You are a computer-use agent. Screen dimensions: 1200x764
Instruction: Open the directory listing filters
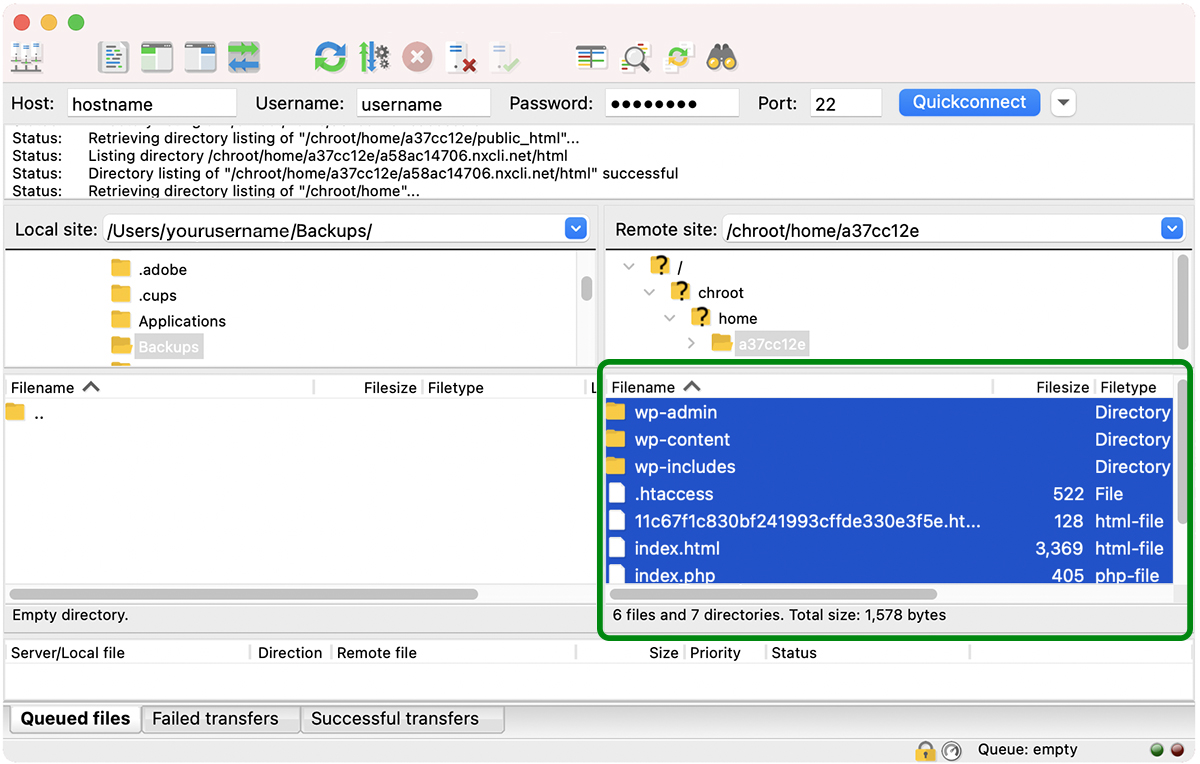(591, 58)
